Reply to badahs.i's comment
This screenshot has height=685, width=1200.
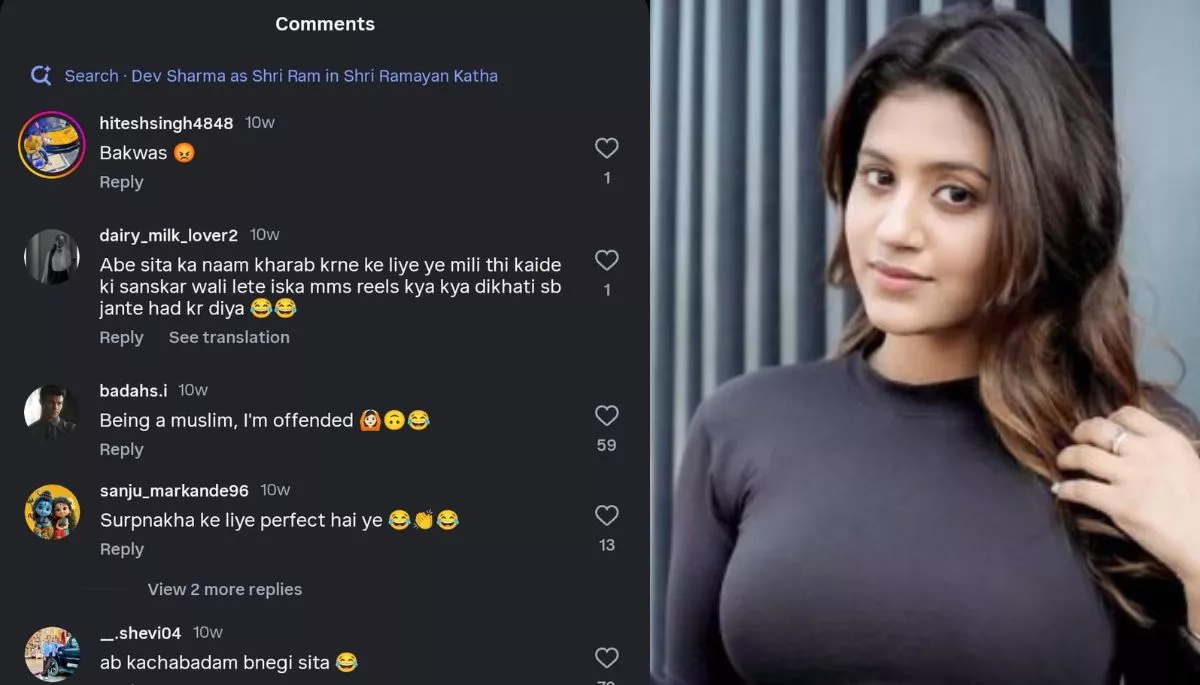click(121, 449)
